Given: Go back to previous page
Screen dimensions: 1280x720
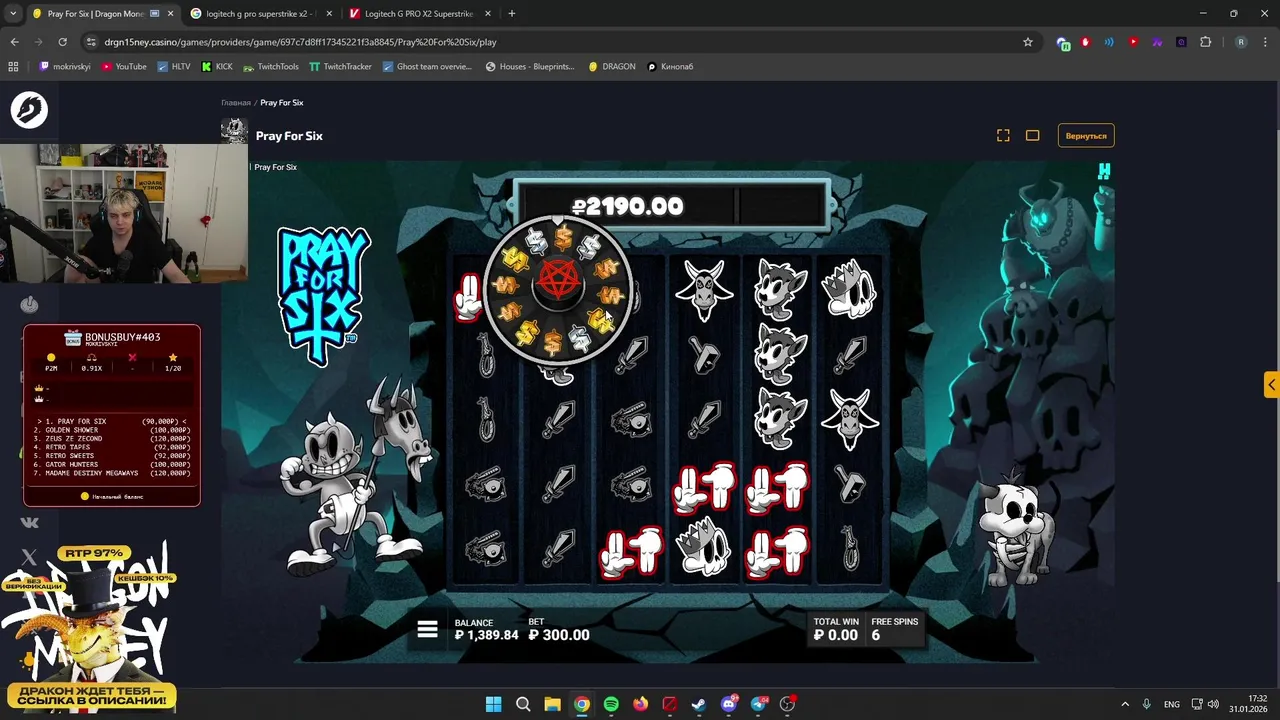Looking at the screenshot, I should 14,42.
